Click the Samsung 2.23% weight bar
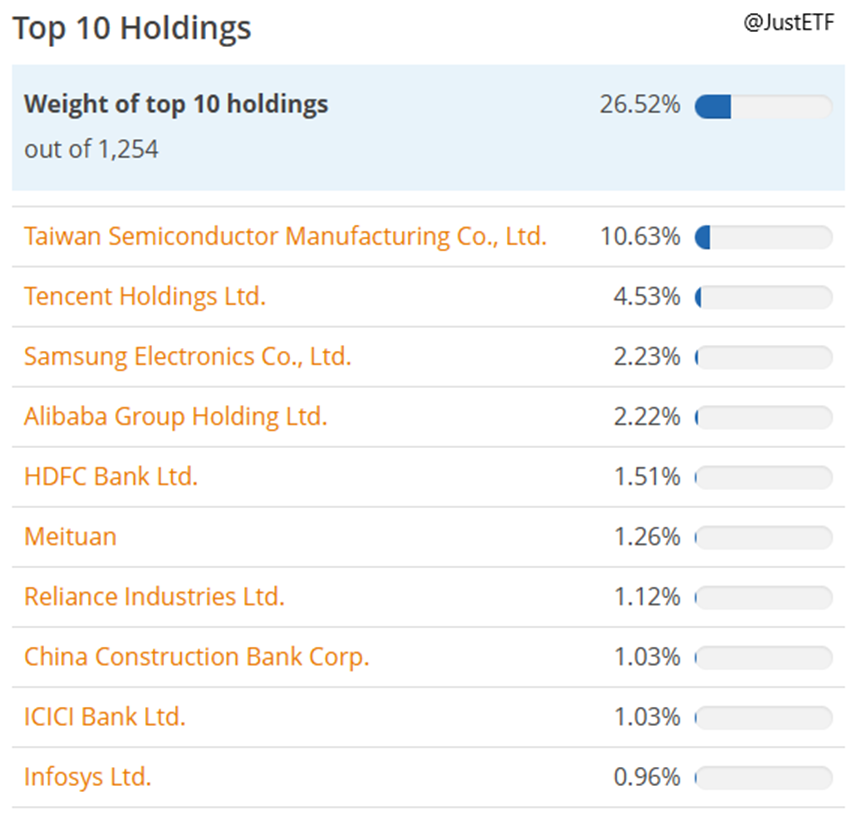 point(763,358)
